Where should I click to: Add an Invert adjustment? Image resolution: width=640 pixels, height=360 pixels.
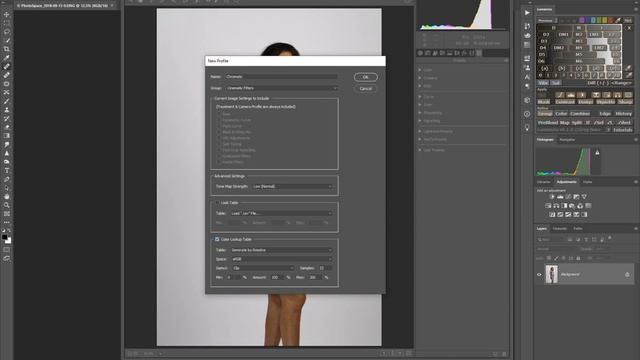point(552,214)
